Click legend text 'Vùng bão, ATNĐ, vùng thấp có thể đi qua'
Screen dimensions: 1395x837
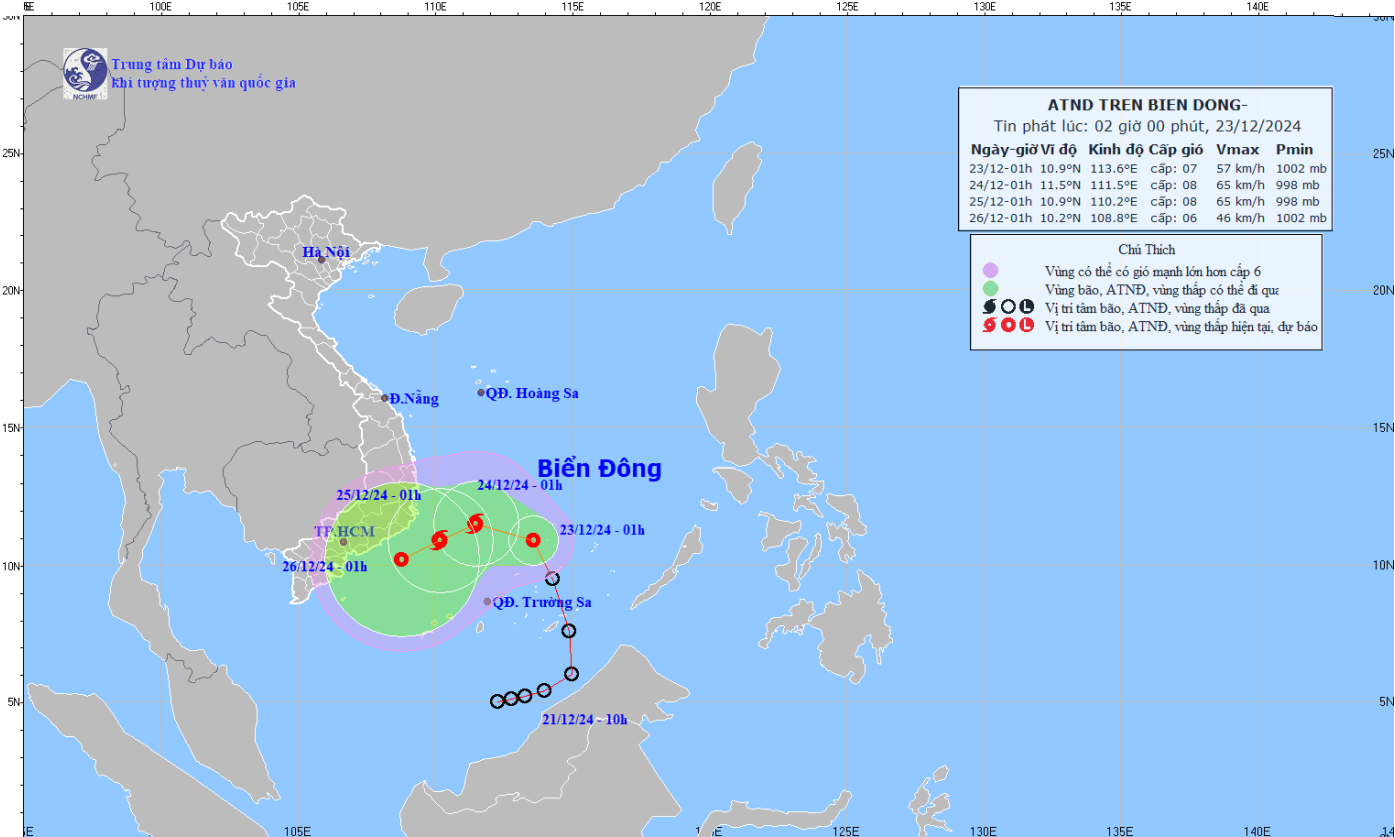1160,289
